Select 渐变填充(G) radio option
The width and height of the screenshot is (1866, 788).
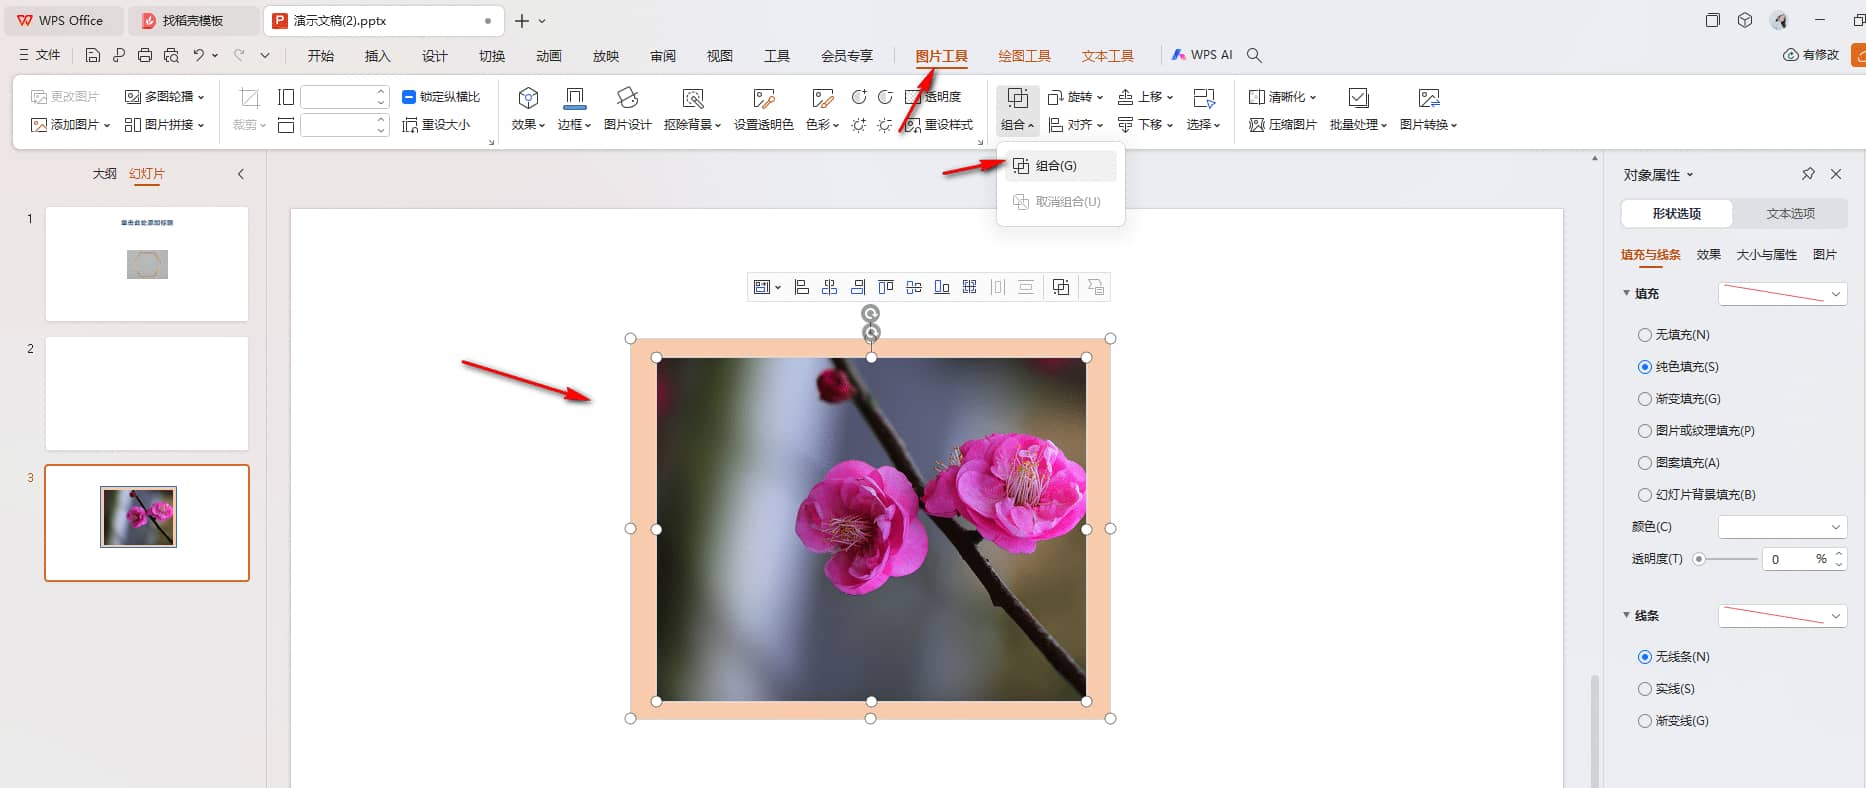[1644, 399]
